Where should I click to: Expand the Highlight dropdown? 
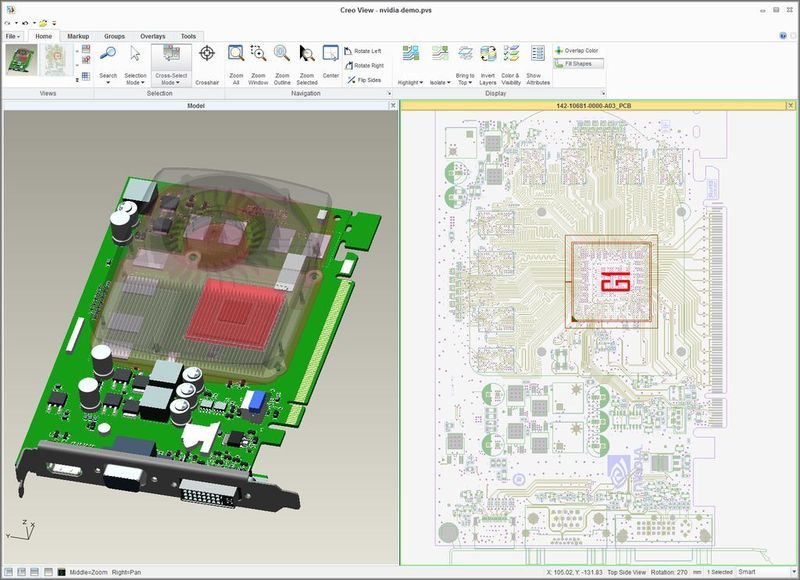pos(410,83)
